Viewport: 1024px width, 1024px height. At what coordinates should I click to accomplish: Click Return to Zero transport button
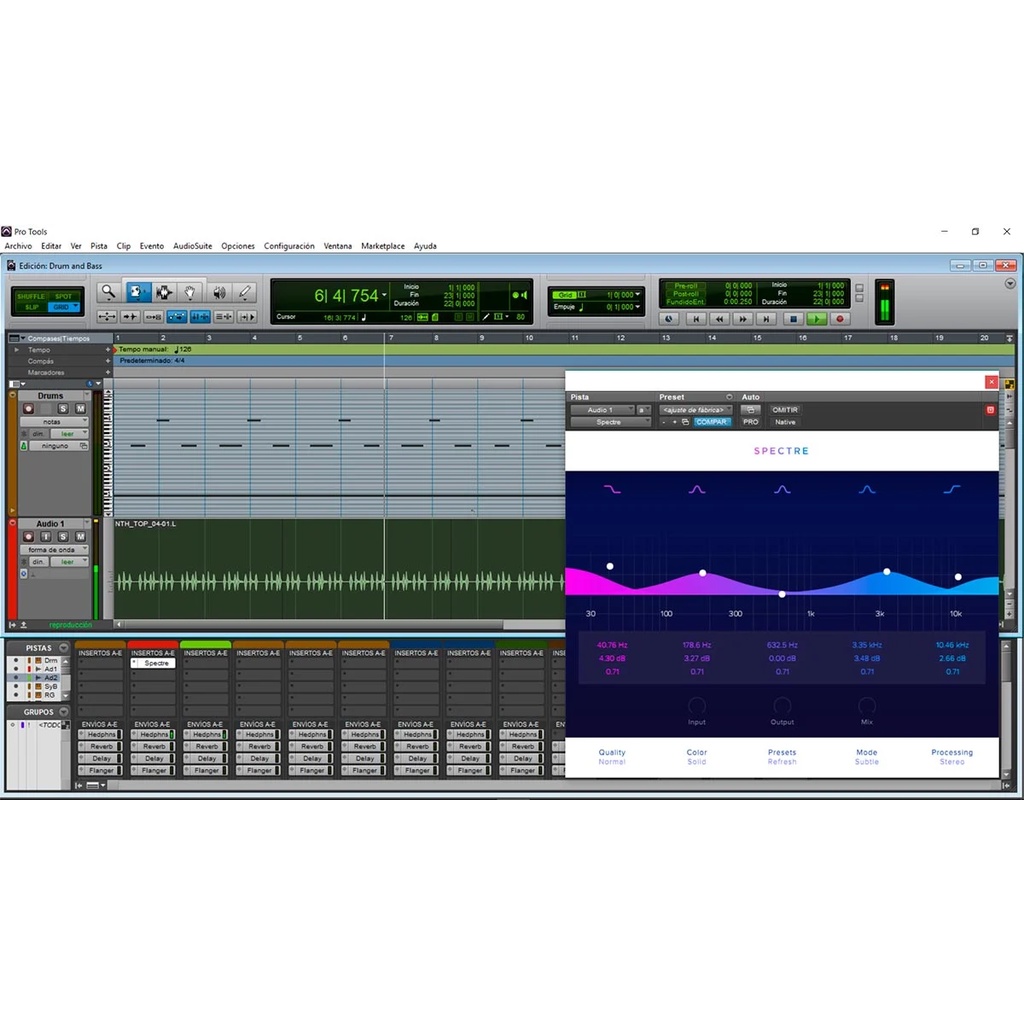tap(696, 319)
